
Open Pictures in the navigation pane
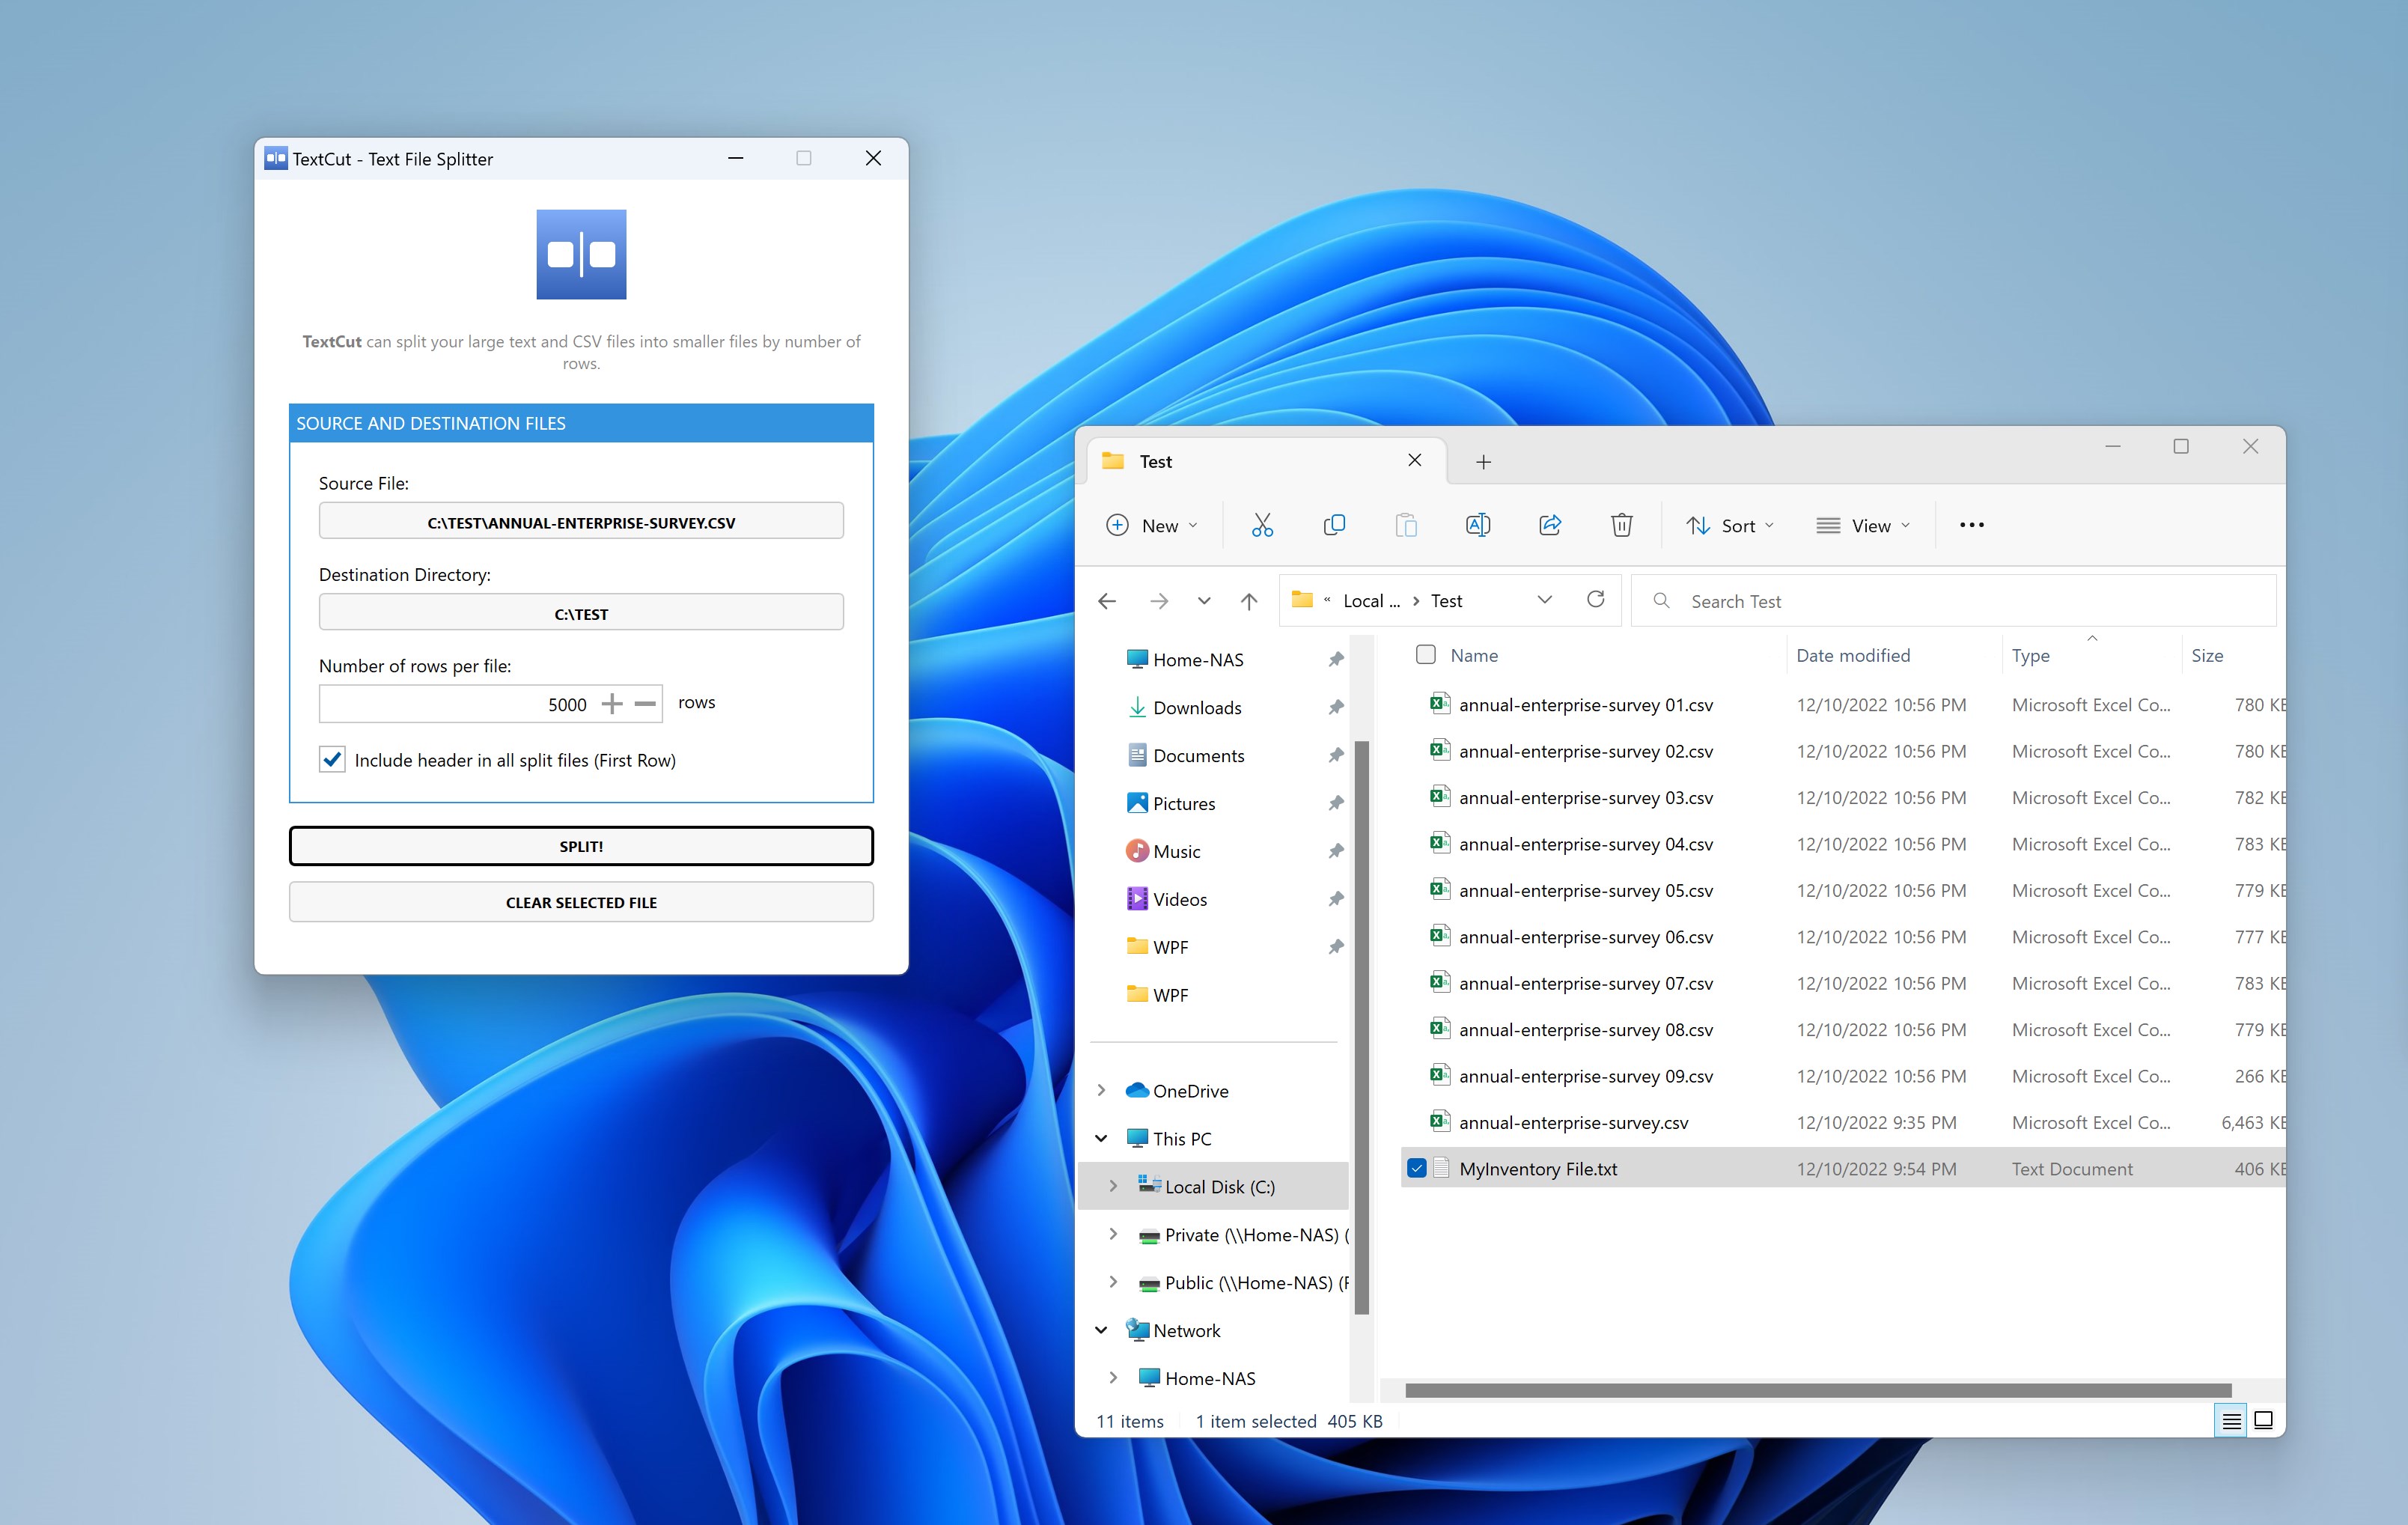(1184, 804)
